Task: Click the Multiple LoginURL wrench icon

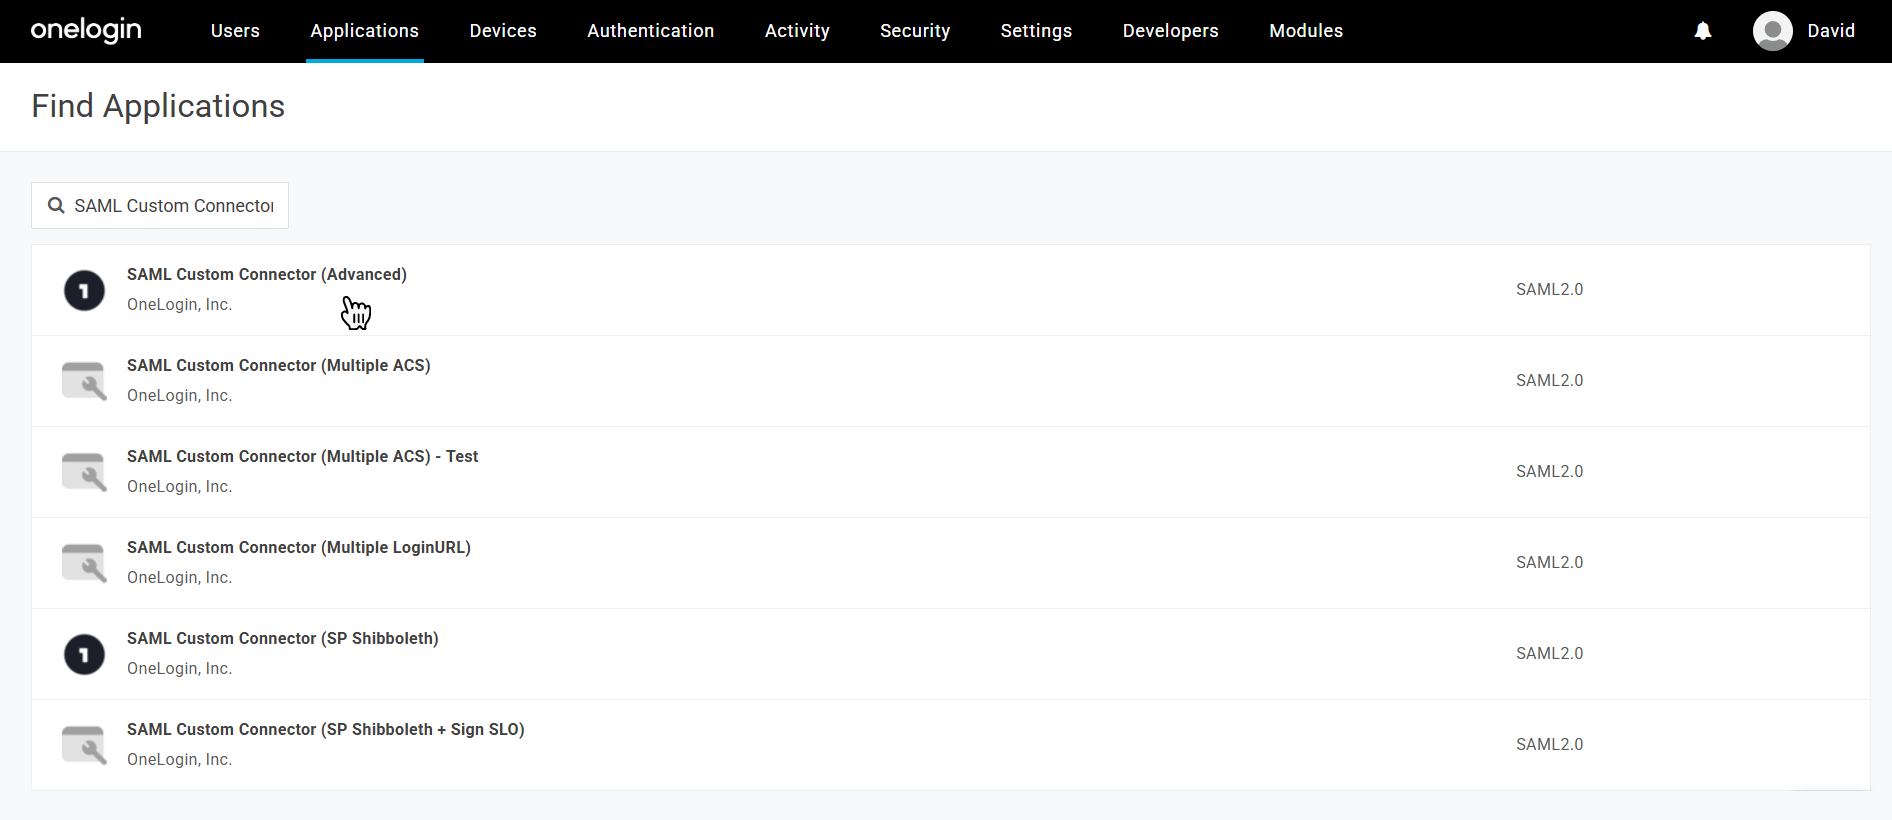Action: coord(84,563)
